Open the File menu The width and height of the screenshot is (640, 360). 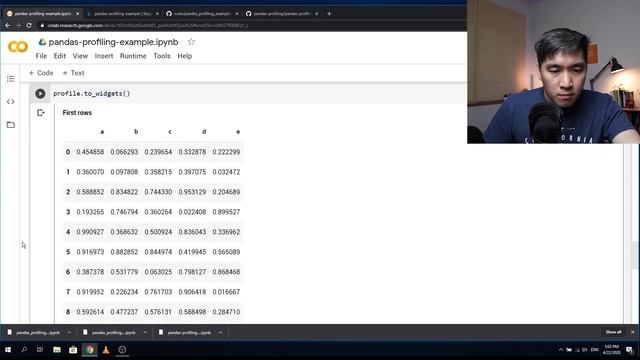[41, 56]
